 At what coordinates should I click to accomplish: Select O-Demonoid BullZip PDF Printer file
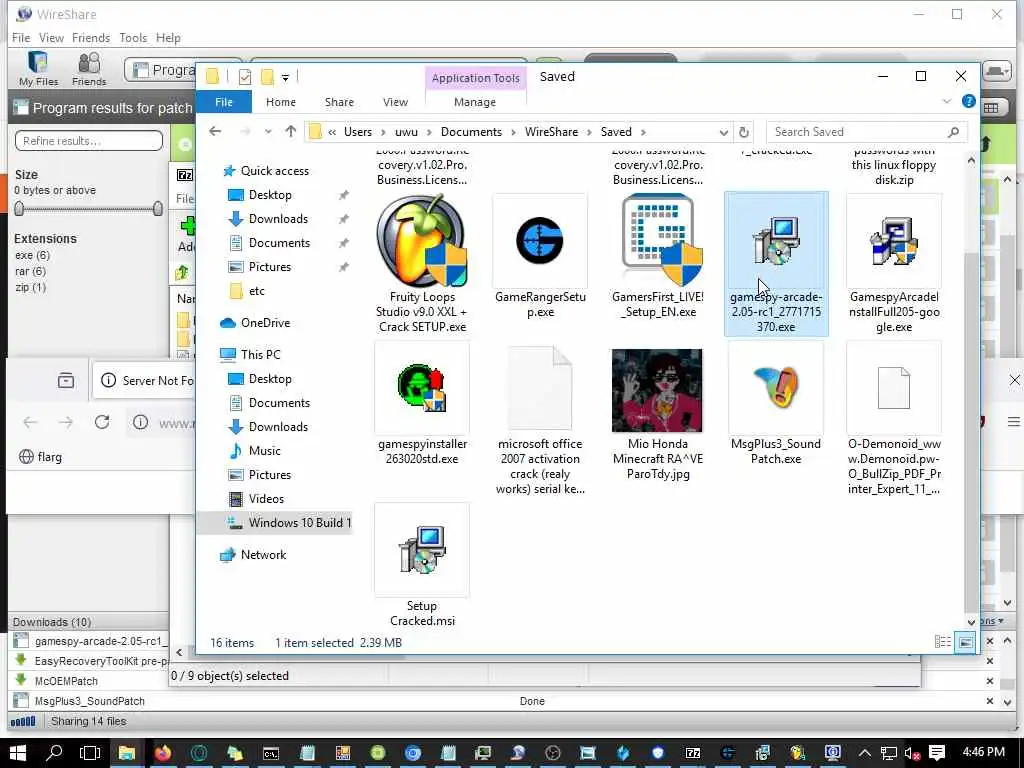point(894,419)
